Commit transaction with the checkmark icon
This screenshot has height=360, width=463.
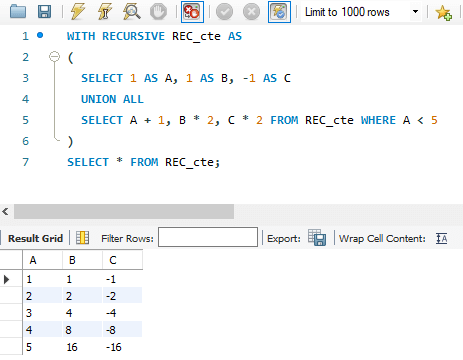tap(224, 12)
